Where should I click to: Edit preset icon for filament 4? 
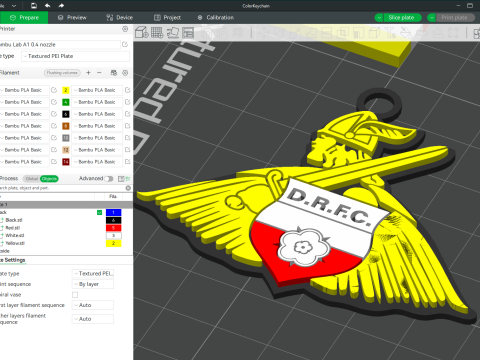127,102
